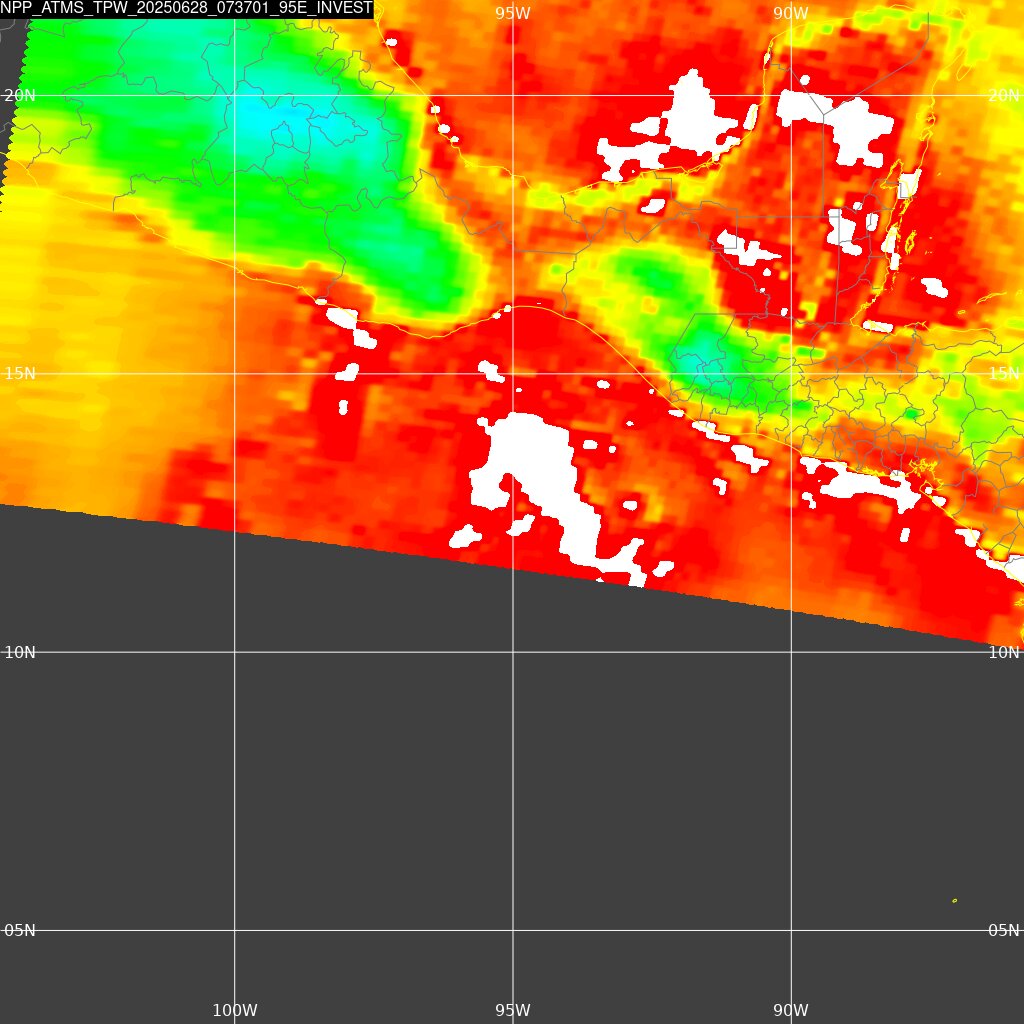Select the 20N label on left edge
This screenshot has height=1024, width=1024.
(x=20, y=95)
